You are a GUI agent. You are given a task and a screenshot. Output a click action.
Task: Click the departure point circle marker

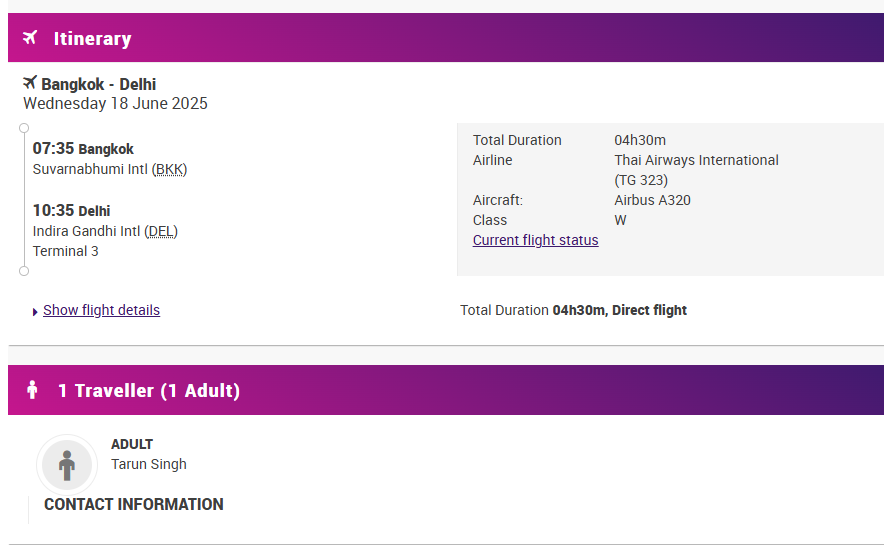click(x=24, y=128)
